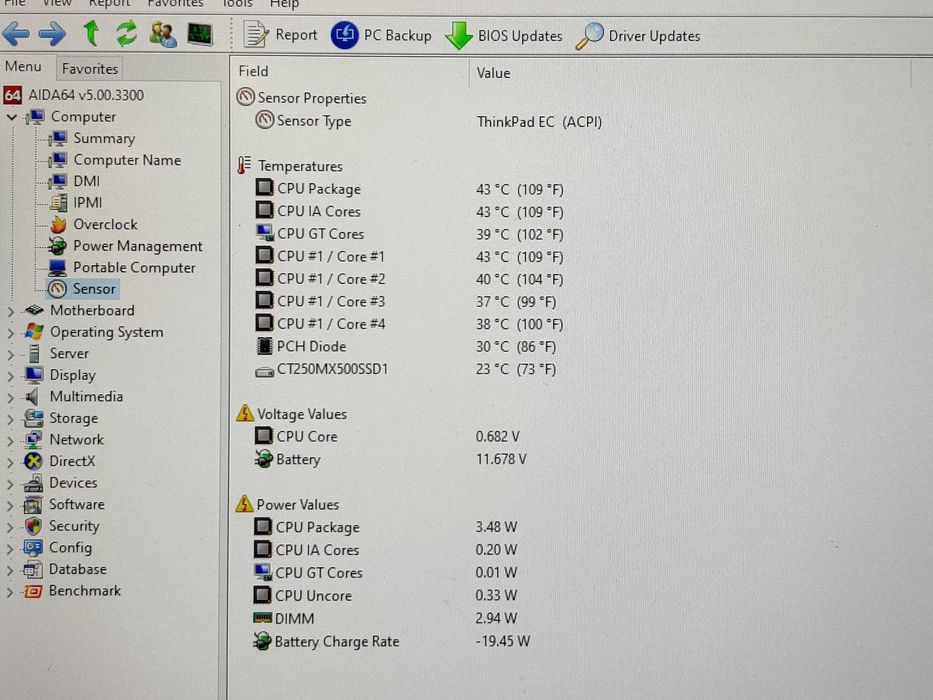933x700 pixels.
Task: Go forward with the blue right arrow
Action: [52, 33]
